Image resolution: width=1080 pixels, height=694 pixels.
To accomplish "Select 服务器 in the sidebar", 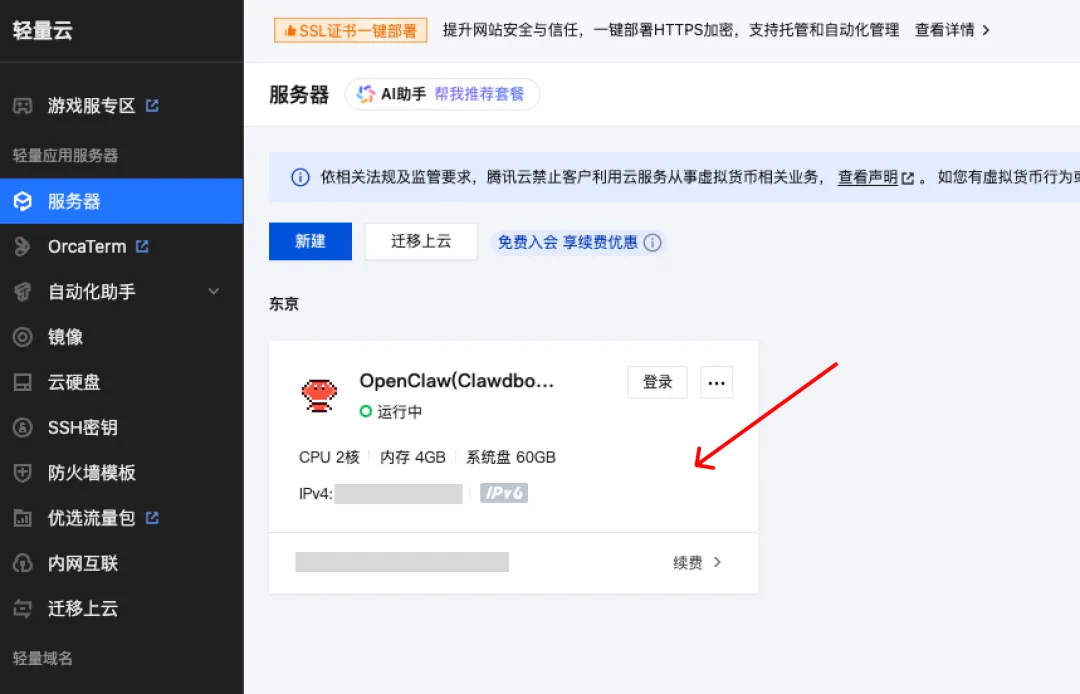I will click(x=121, y=201).
